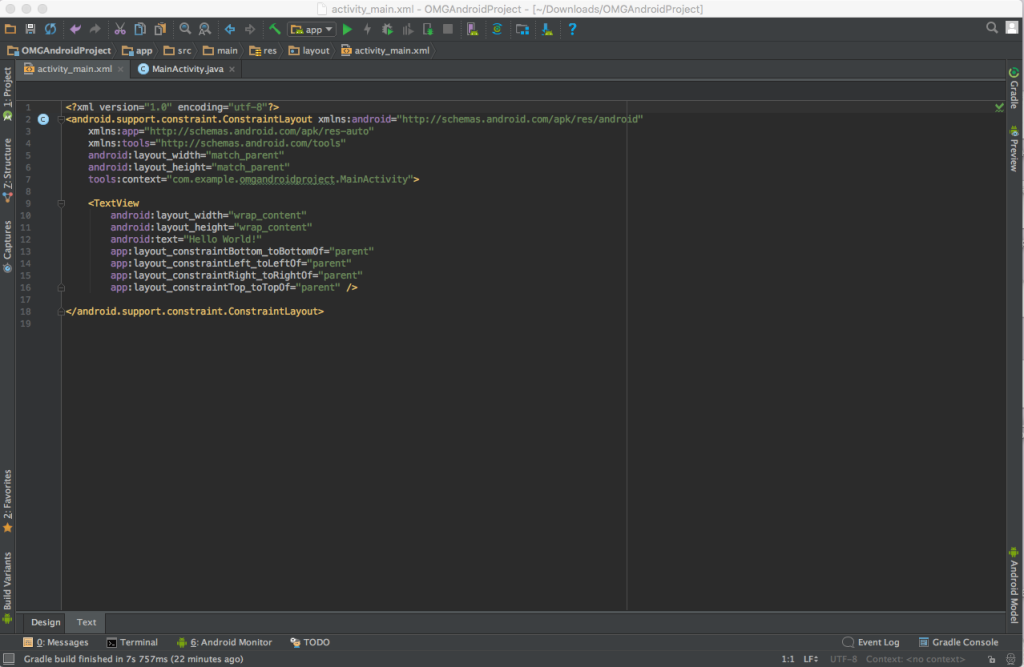The image size is (1024, 667).
Task: Open the LF line separator selector
Action: coord(808,659)
